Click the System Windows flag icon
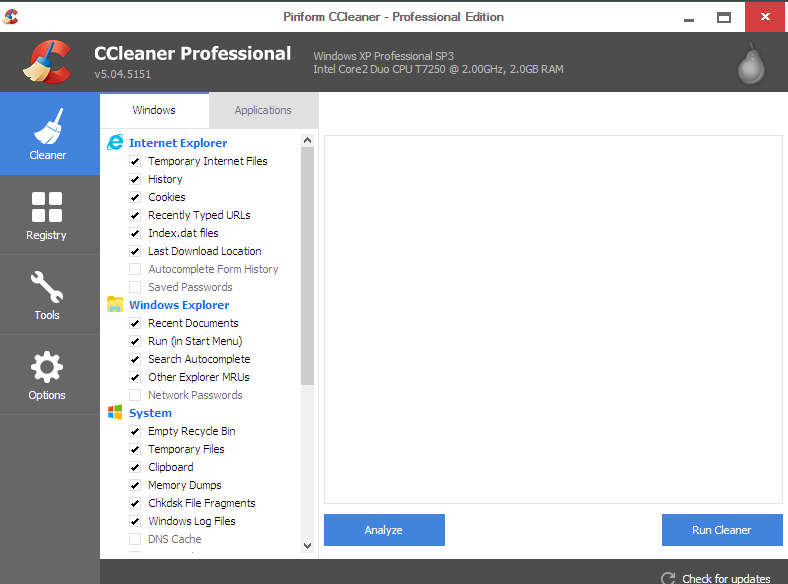This screenshot has height=584, width=788. (115, 413)
